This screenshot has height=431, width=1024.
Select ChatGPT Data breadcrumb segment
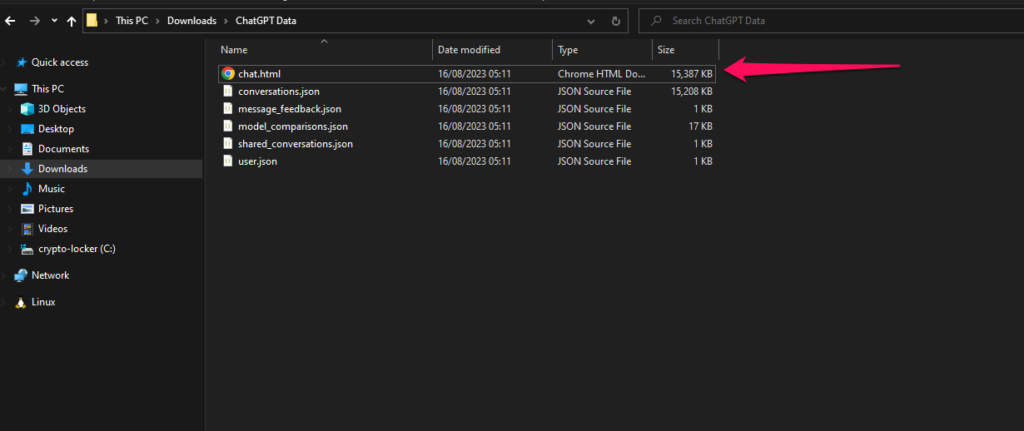[x=266, y=21]
